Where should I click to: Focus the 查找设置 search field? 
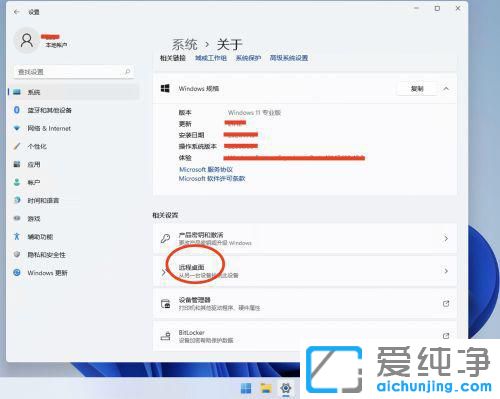(74, 72)
